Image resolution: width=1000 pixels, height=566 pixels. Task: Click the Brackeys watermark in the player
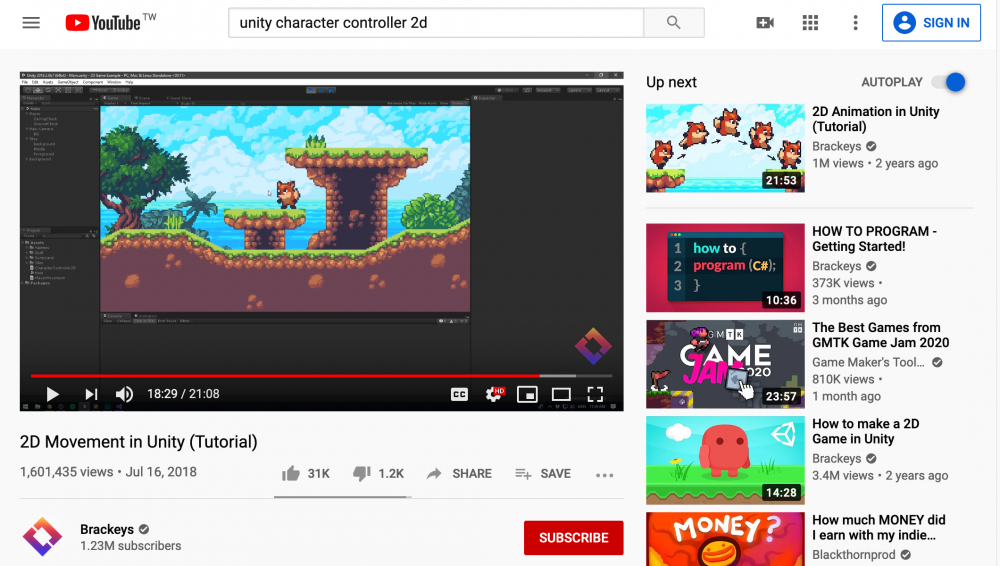(593, 346)
